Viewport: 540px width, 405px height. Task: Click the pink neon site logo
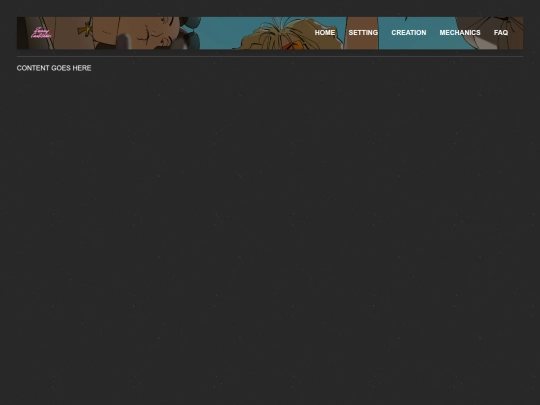(x=41, y=33)
